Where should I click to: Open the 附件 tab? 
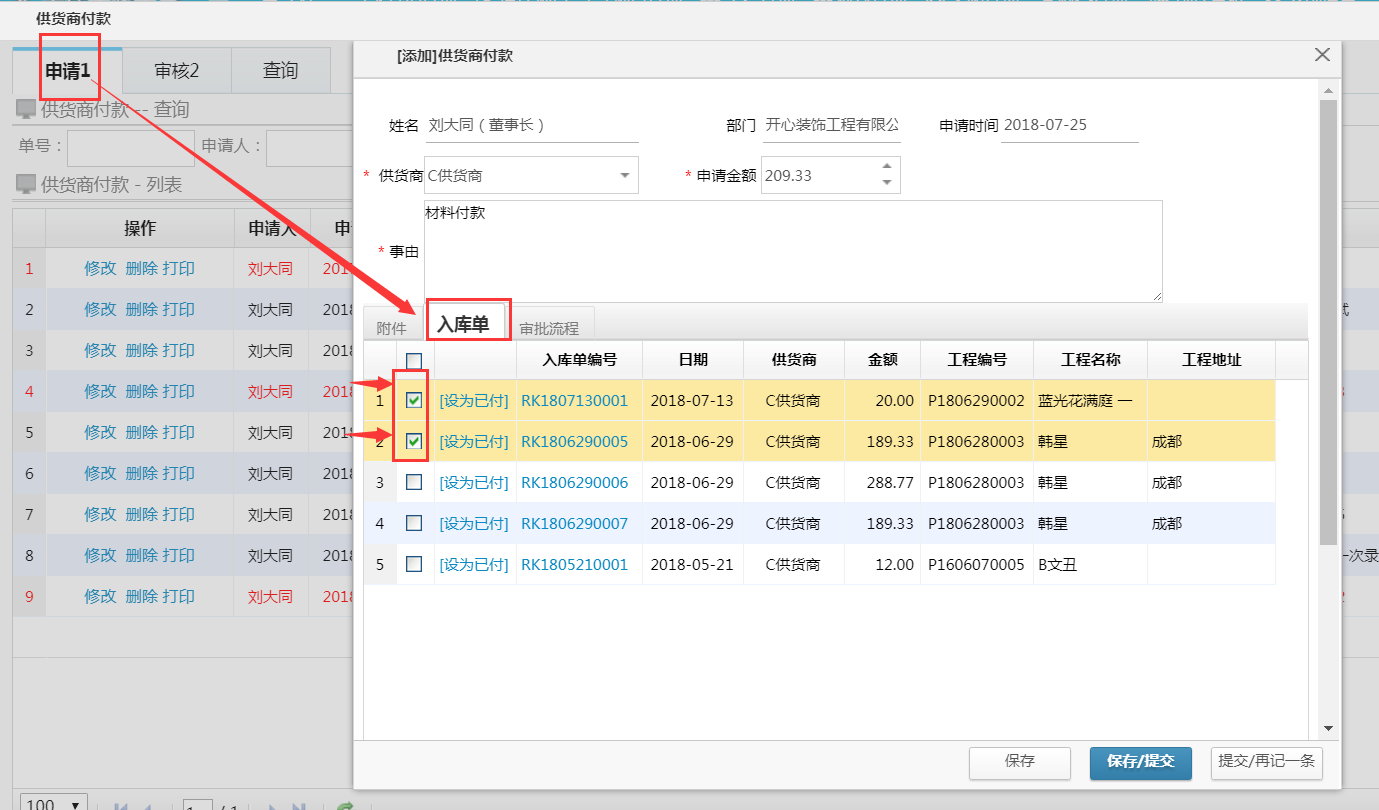[391, 328]
